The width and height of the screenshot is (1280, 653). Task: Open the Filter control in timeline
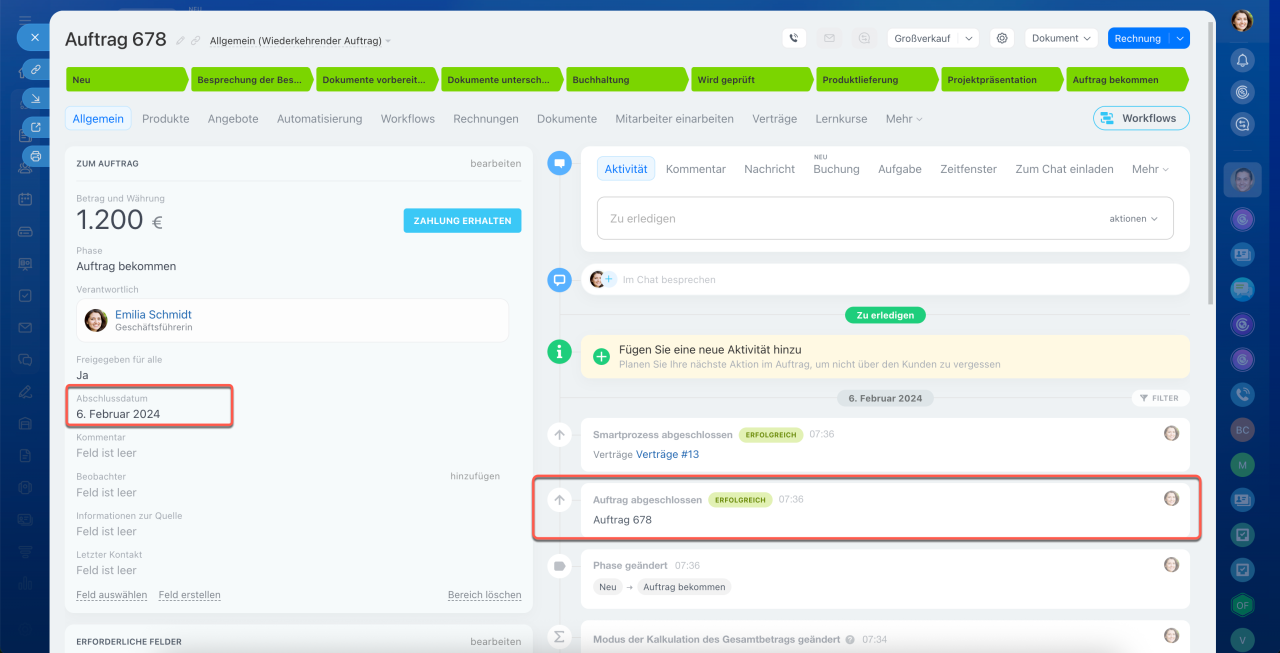click(x=1160, y=398)
